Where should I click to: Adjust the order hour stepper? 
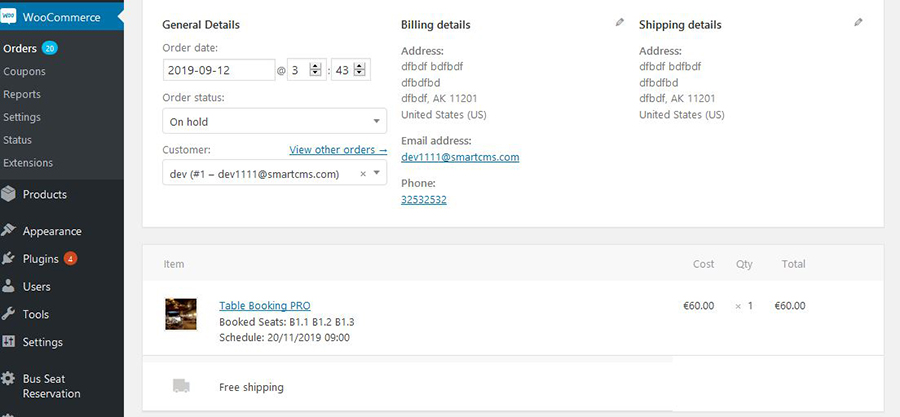(315, 70)
